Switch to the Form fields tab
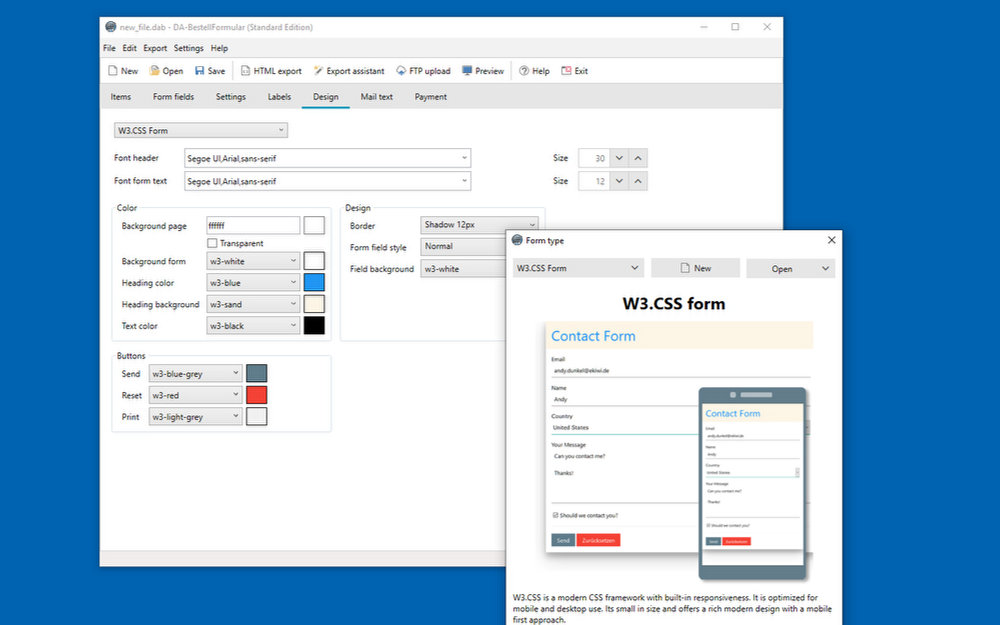The width and height of the screenshot is (1000, 625). pos(173,97)
